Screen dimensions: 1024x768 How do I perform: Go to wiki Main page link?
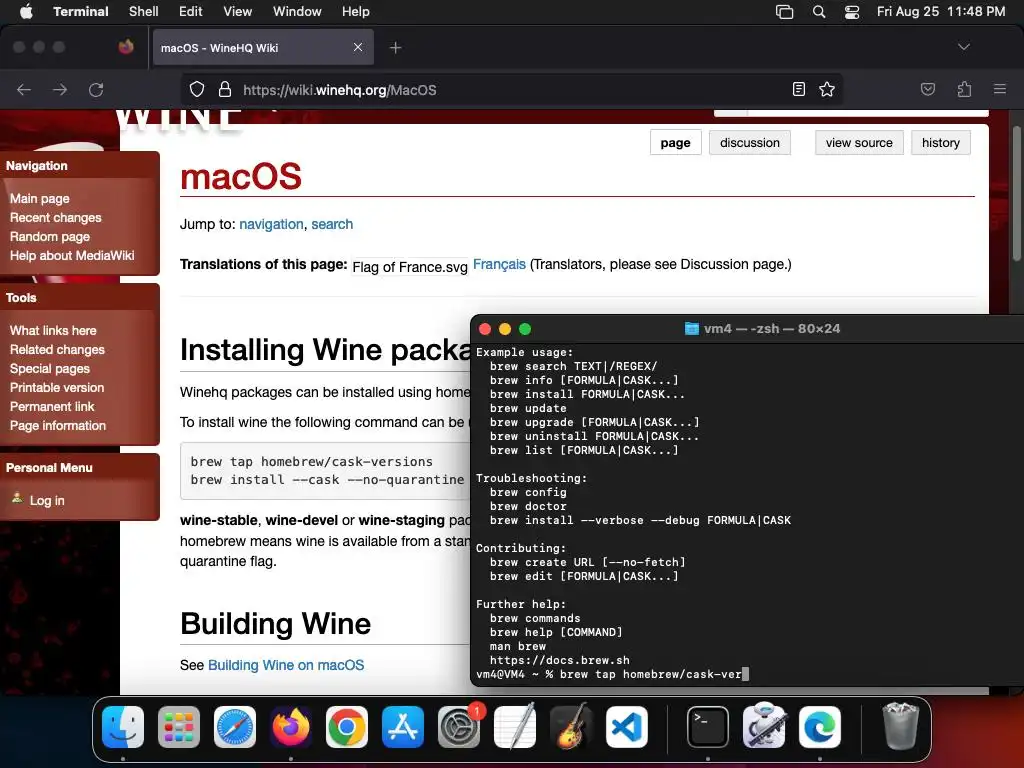coord(40,199)
